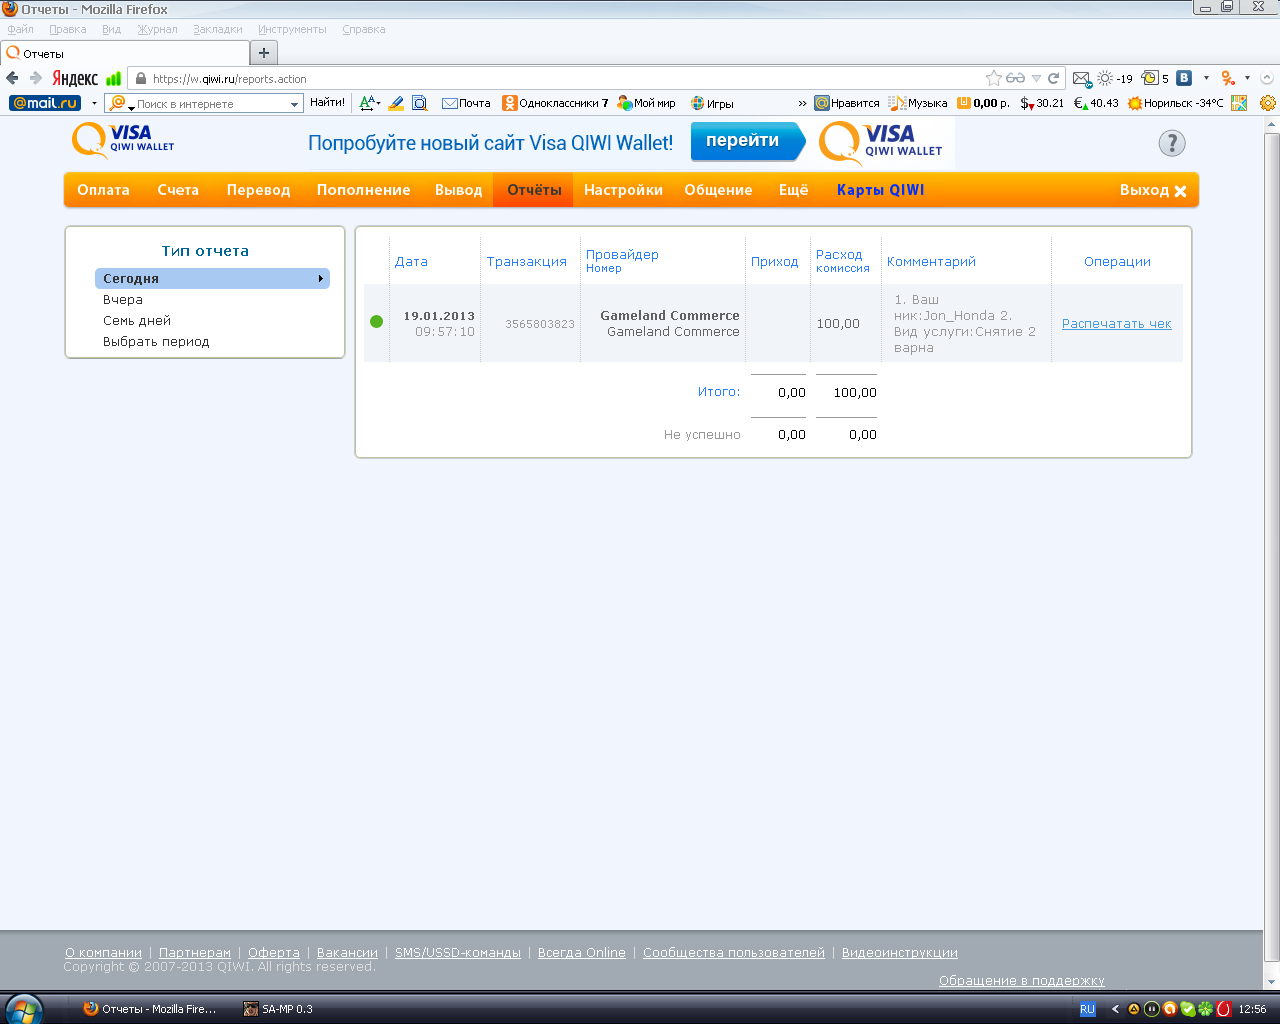Open the Счета menu tab

(x=178, y=190)
